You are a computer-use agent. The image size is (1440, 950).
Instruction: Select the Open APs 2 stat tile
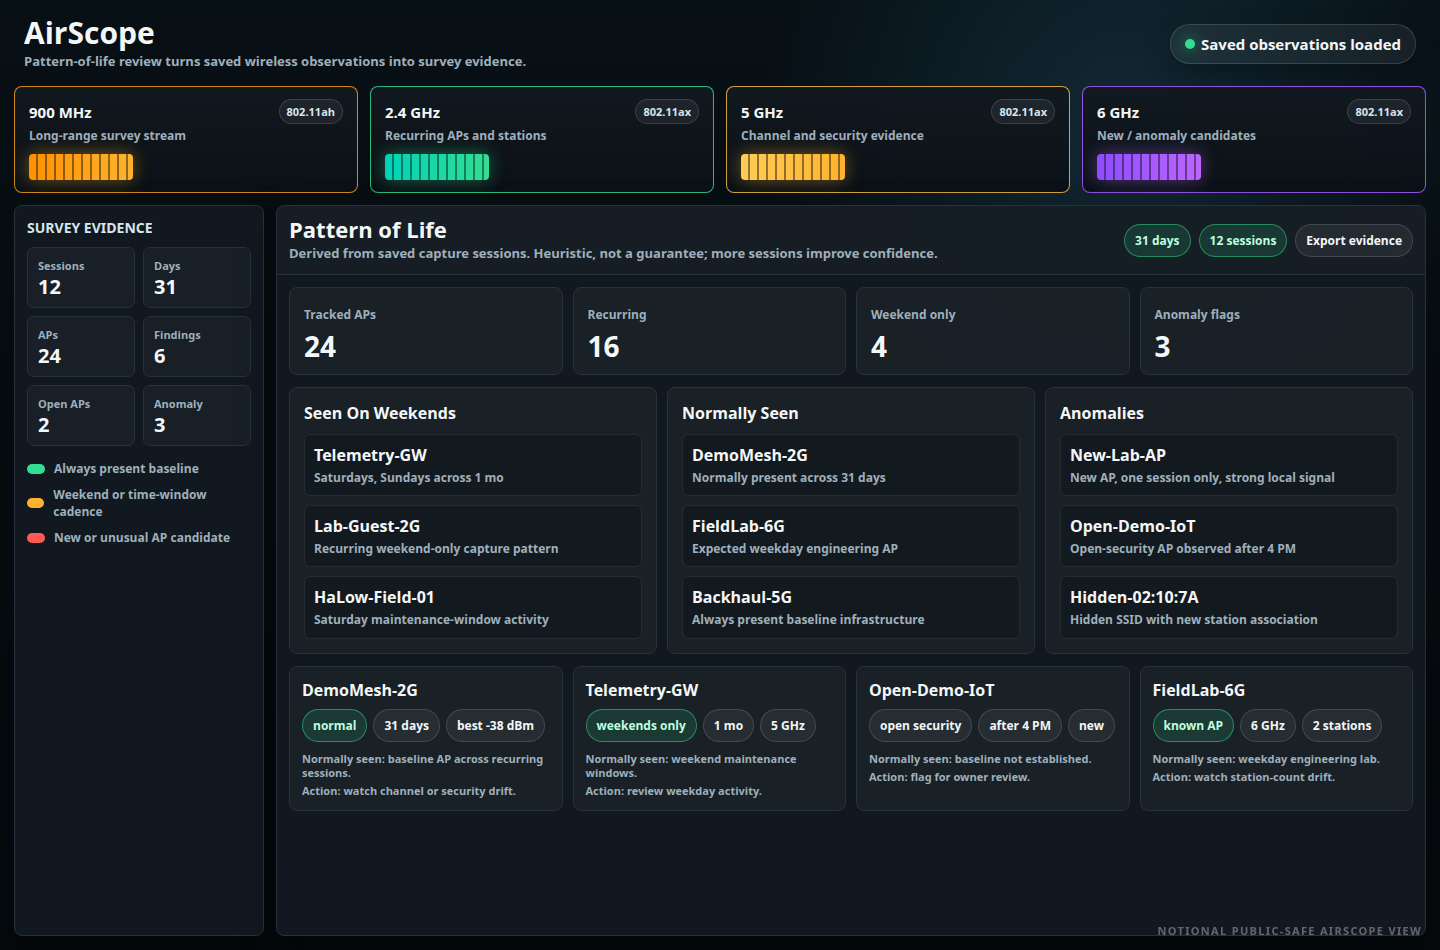(x=81, y=415)
